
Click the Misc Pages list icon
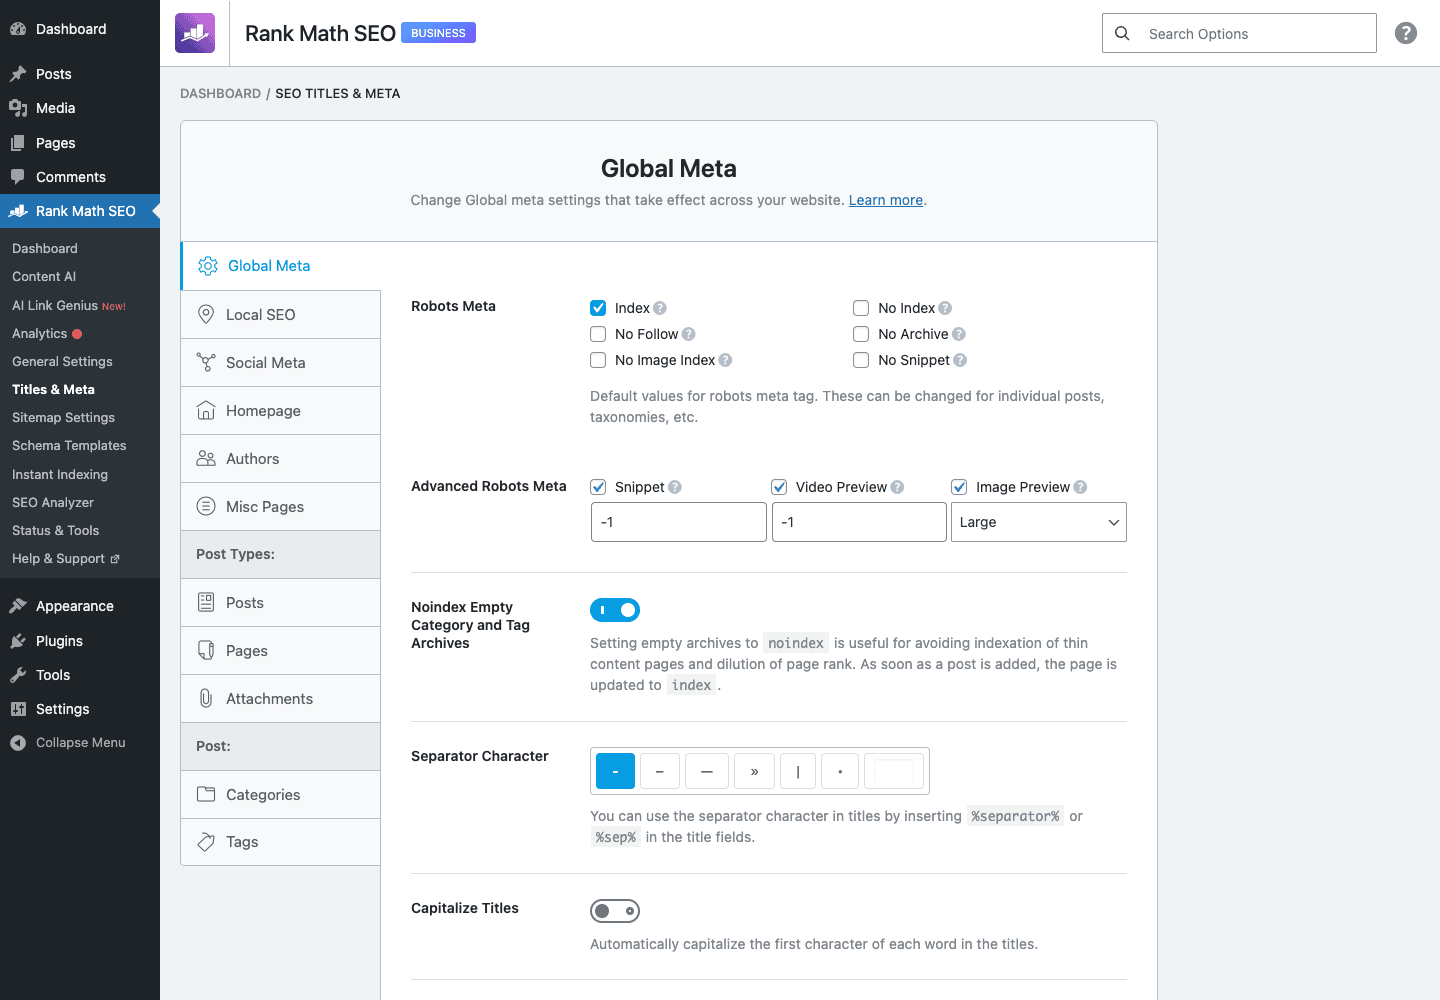pos(206,506)
